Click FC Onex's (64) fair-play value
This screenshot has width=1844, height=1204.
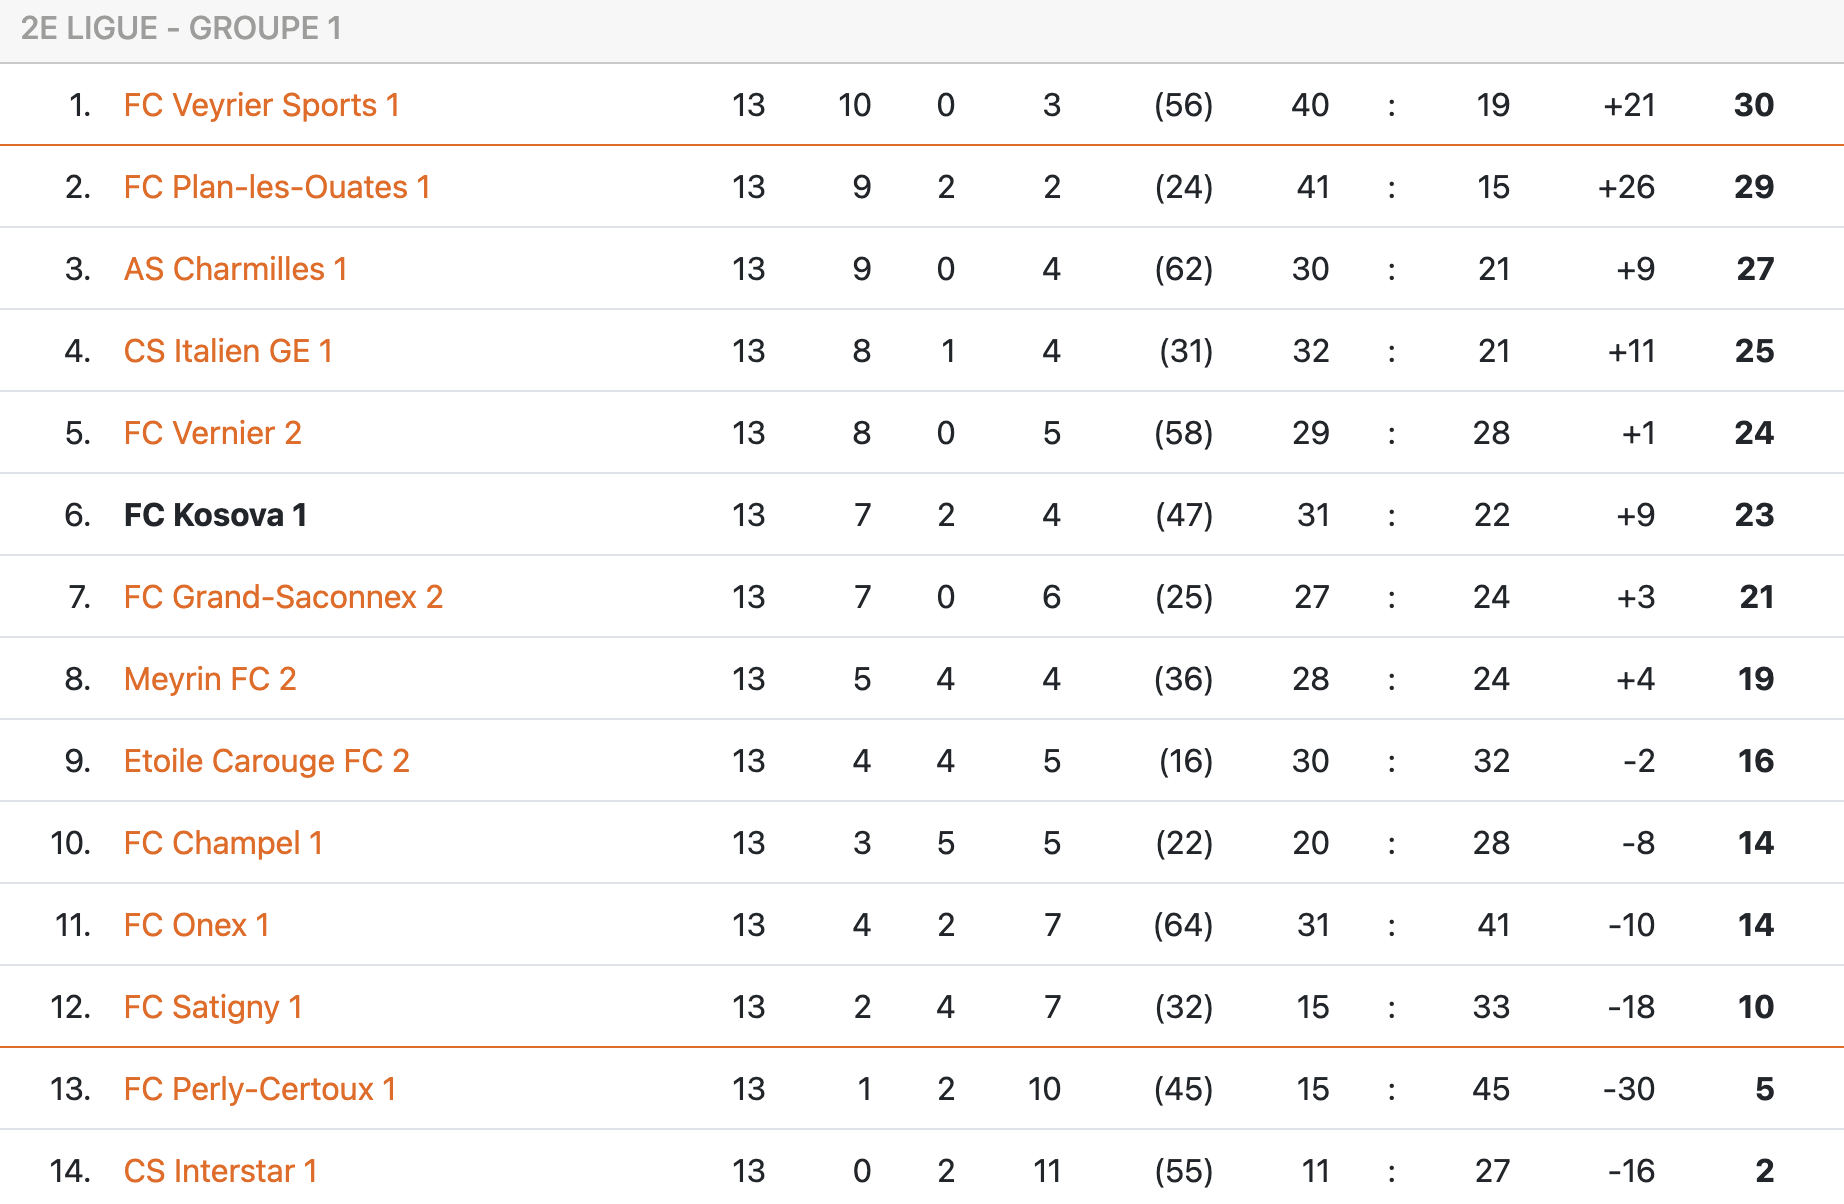(x=1183, y=925)
